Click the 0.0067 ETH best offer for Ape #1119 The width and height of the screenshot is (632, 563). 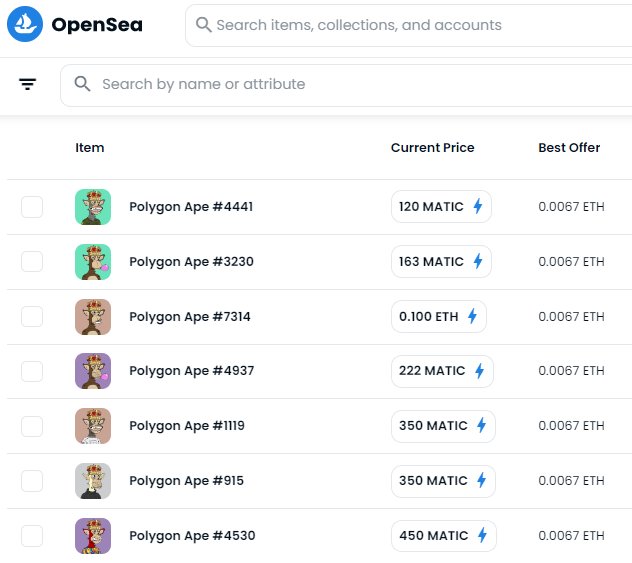(571, 426)
